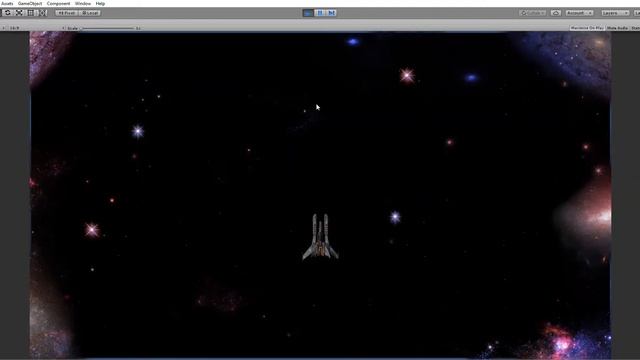Open the Window menu
This screenshot has height=360, width=640.
[83, 3]
